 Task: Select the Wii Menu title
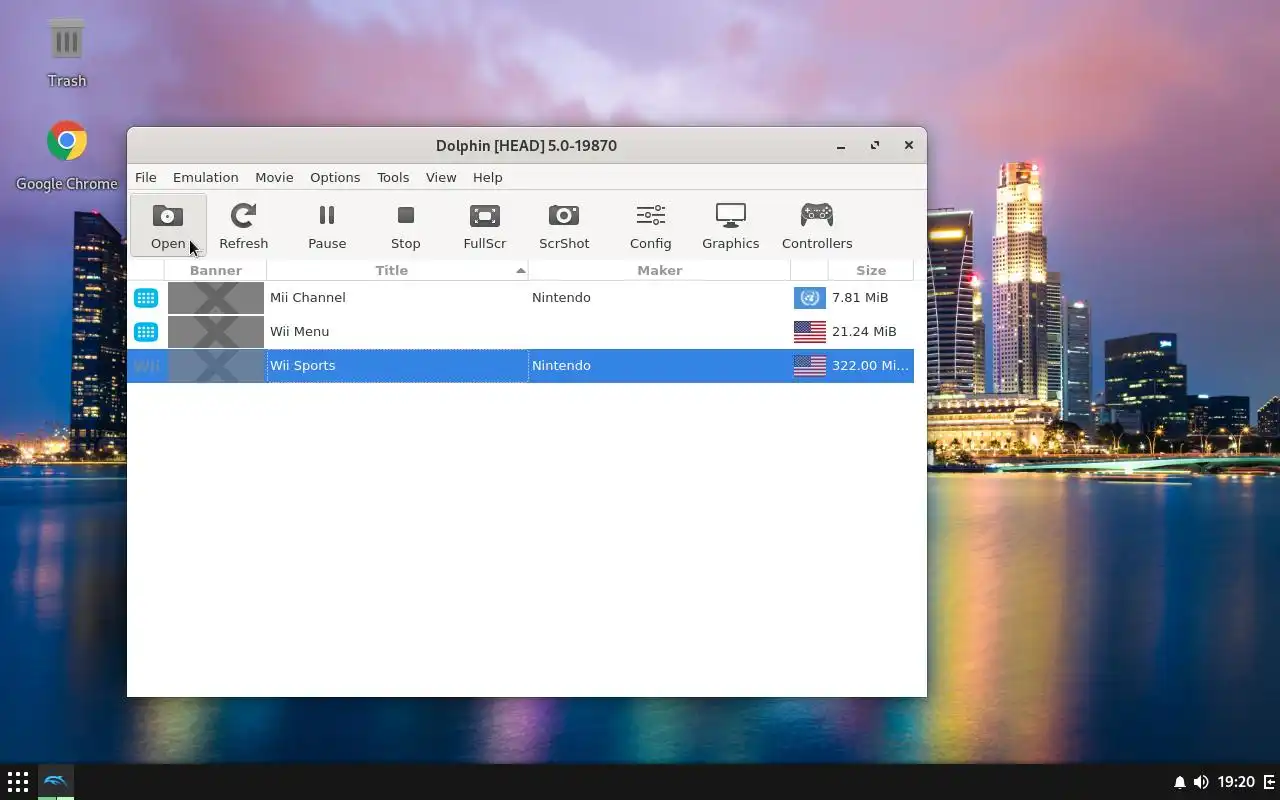click(x=299, y=332)
